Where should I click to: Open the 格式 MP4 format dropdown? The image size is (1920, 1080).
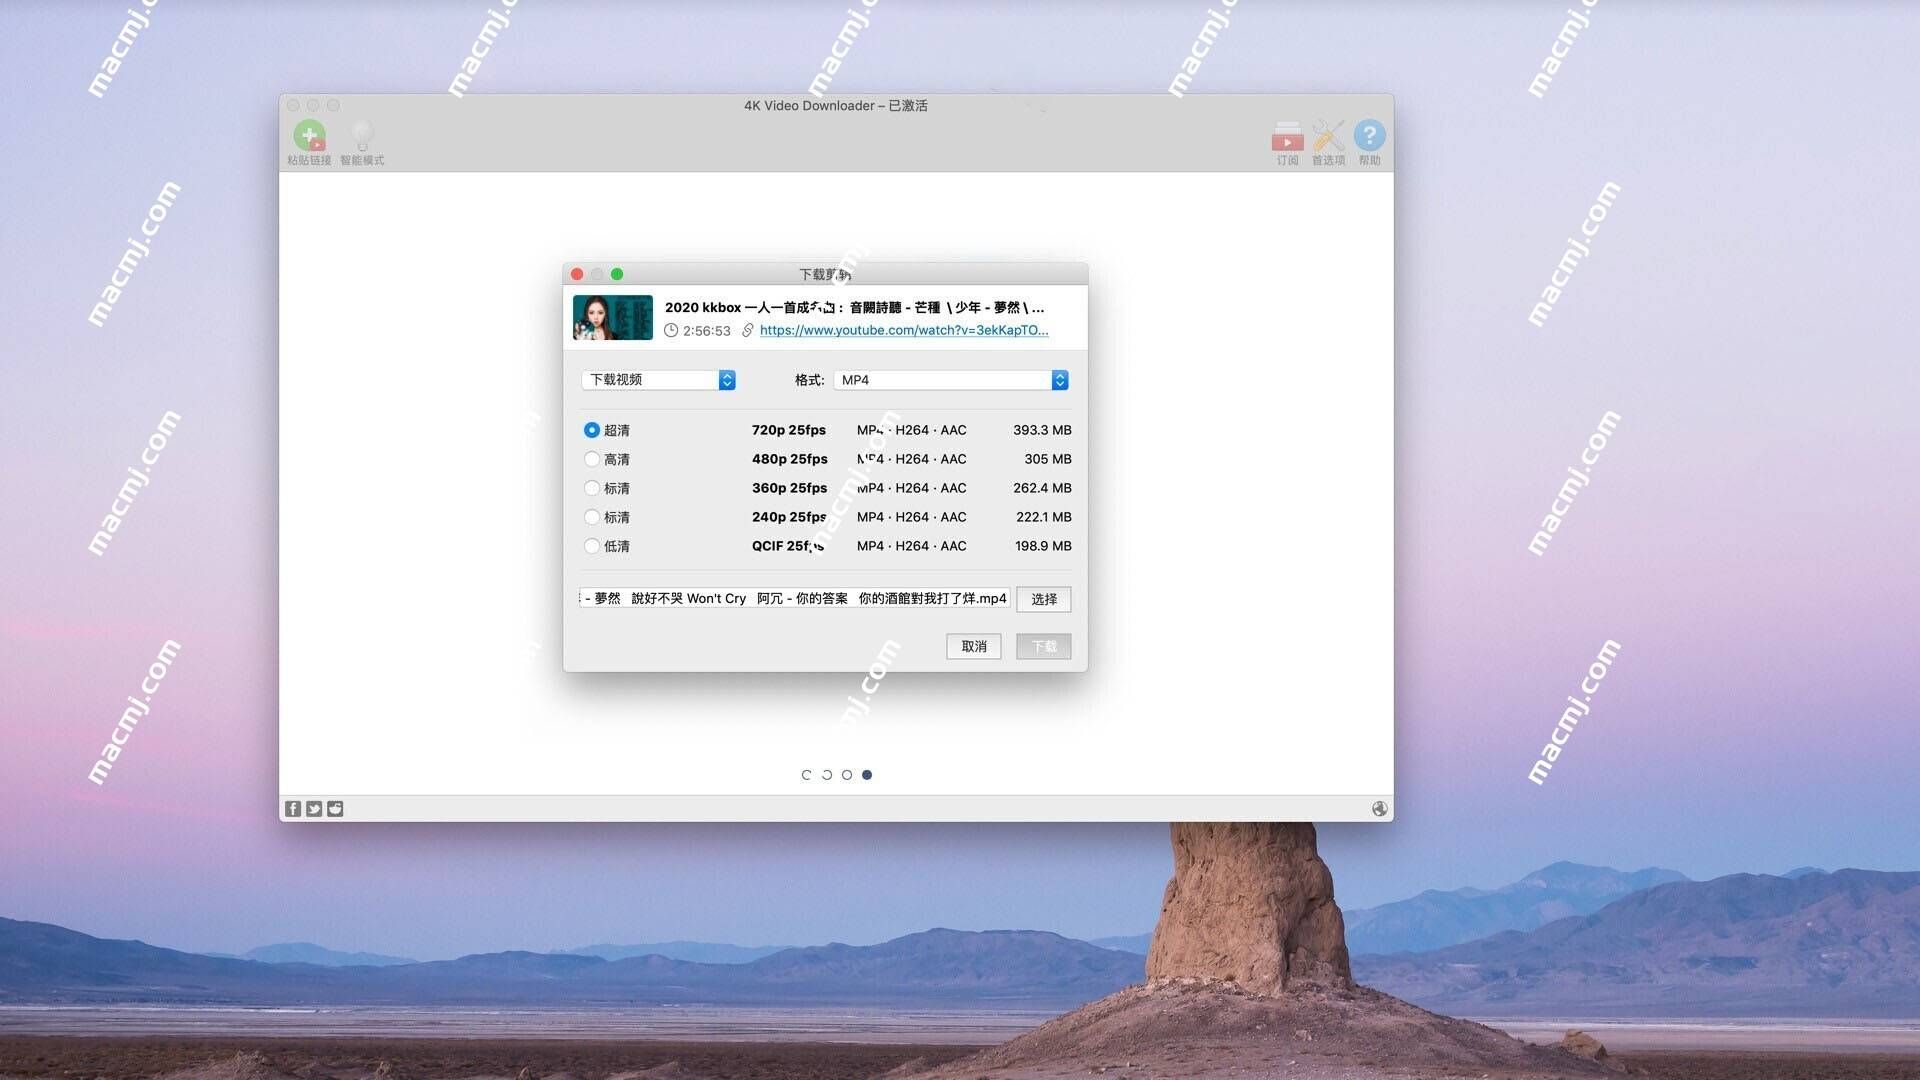point(951,380)
